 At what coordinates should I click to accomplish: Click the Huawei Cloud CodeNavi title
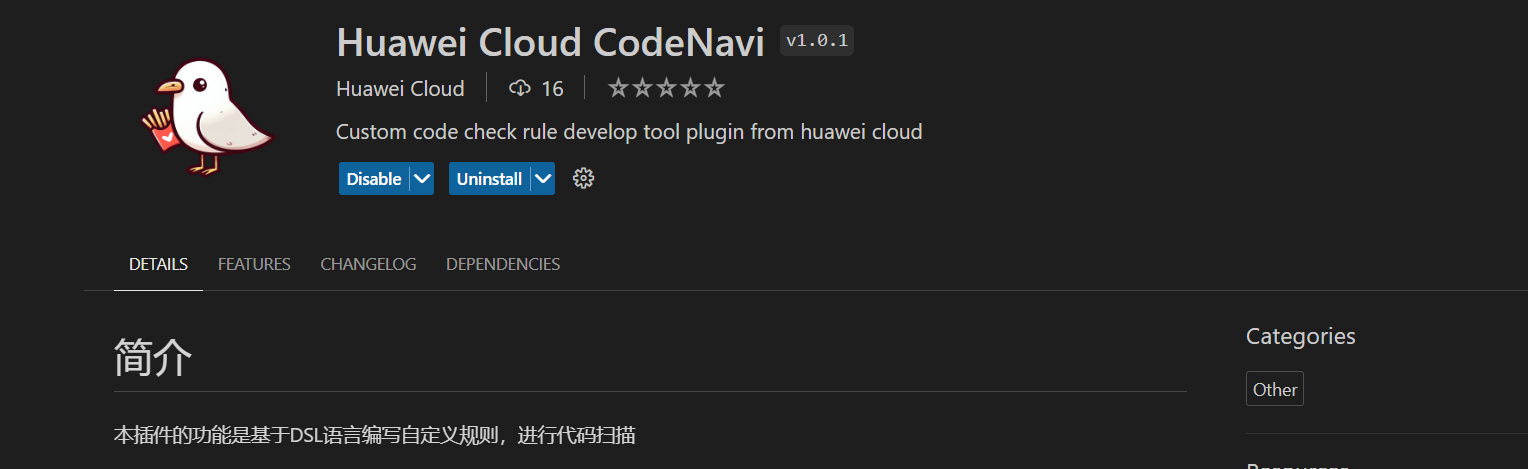point(550,42)
